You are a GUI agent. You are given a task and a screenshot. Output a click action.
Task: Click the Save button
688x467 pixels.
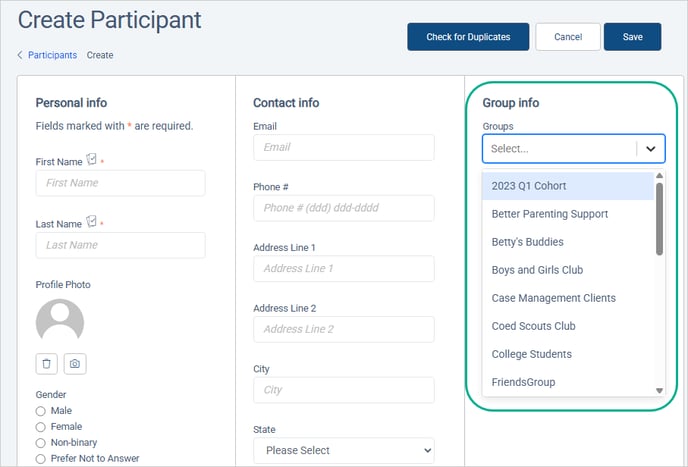pos(632,37)
